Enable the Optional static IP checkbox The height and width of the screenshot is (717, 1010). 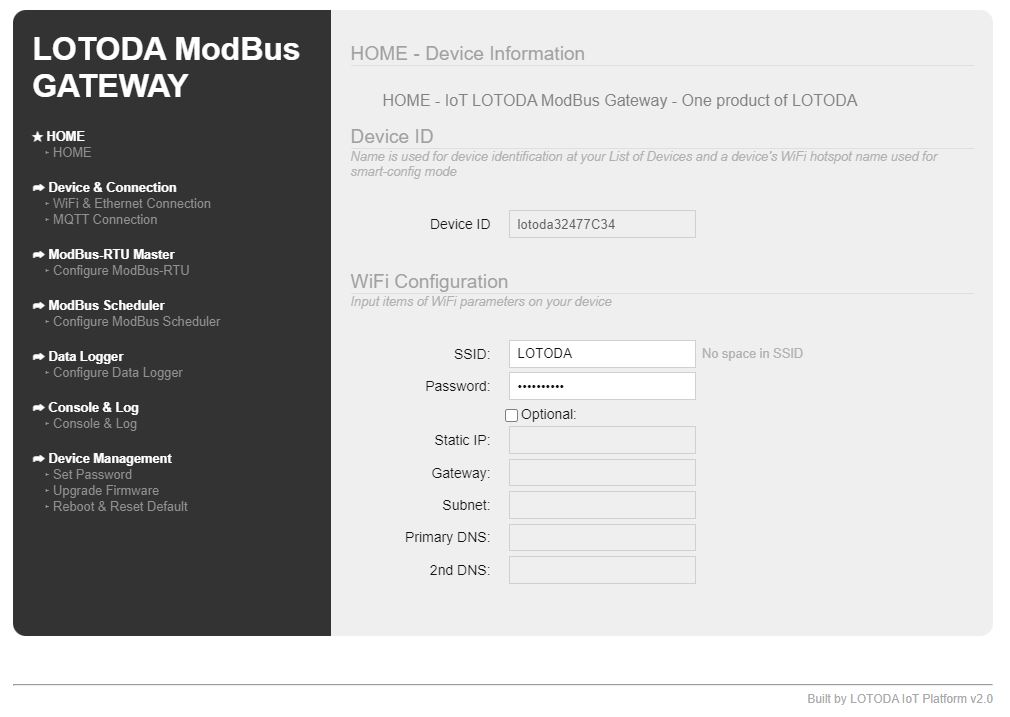tap(512, 415)
